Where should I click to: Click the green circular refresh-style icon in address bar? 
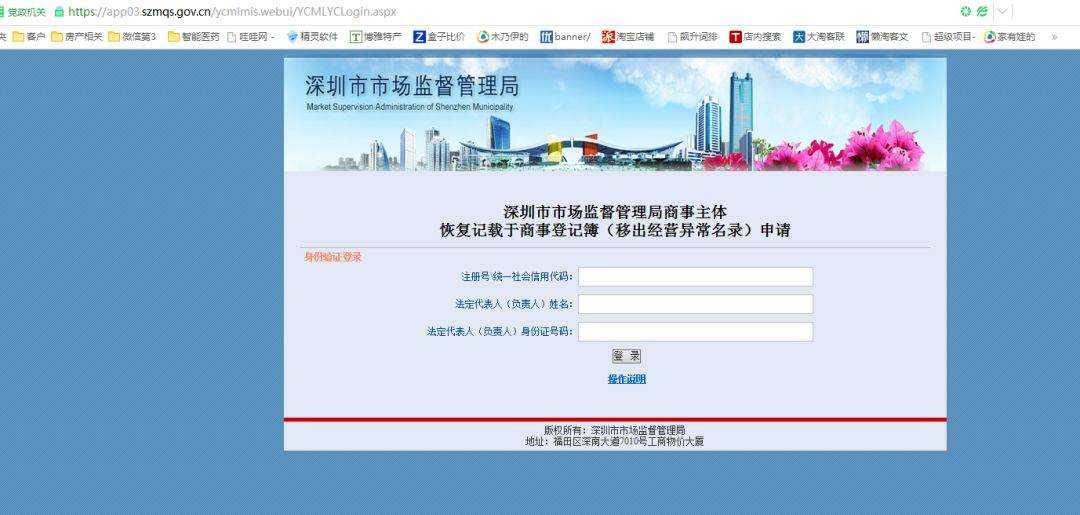(x=966, y=12)
